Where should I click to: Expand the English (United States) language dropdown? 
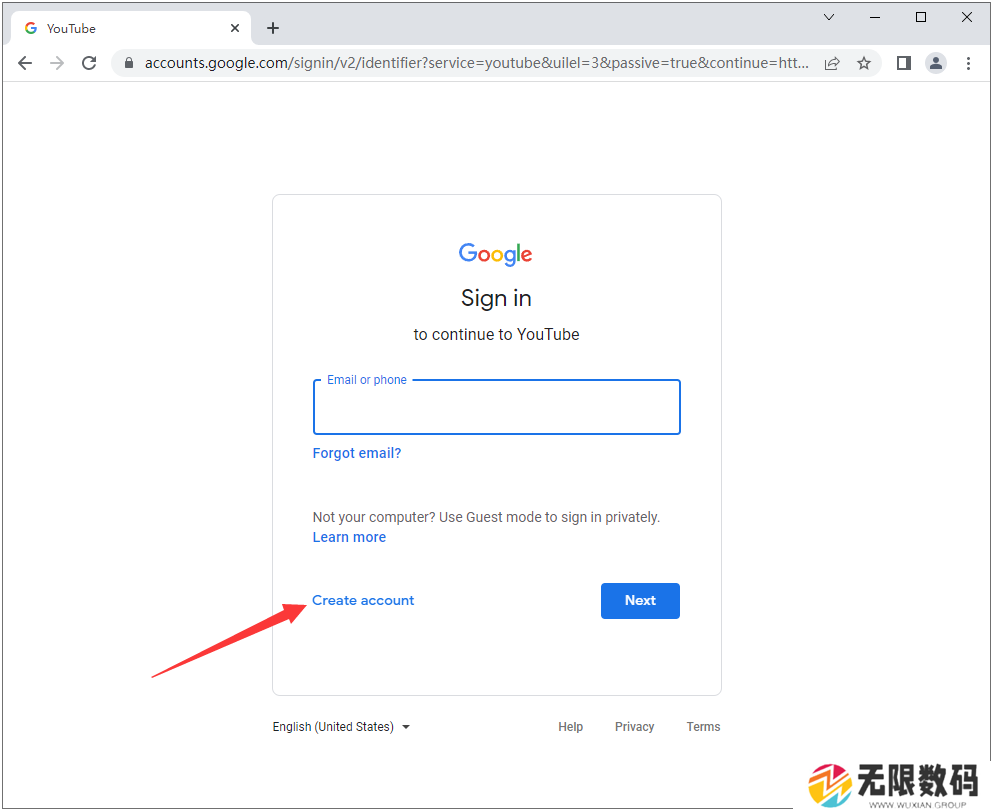341,727
